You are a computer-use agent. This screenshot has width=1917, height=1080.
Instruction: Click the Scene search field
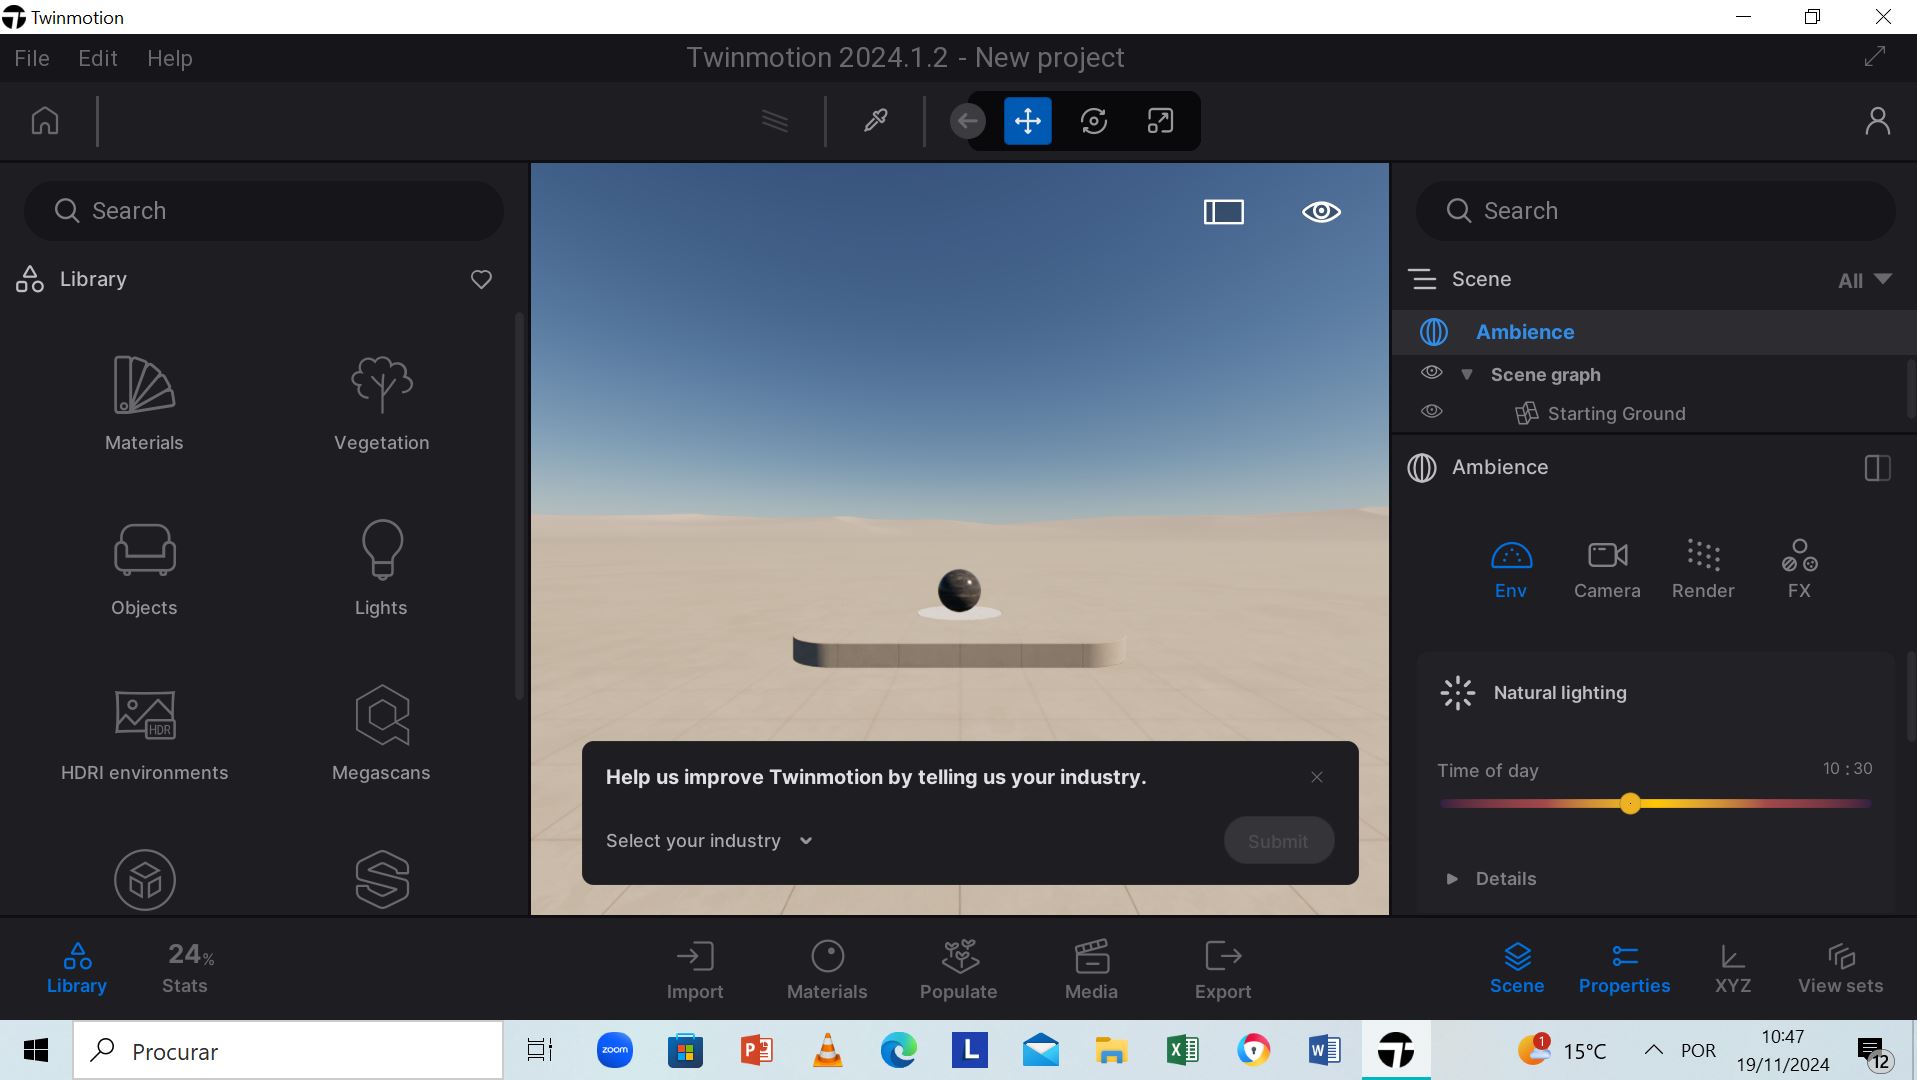(x=1655, y=211)
